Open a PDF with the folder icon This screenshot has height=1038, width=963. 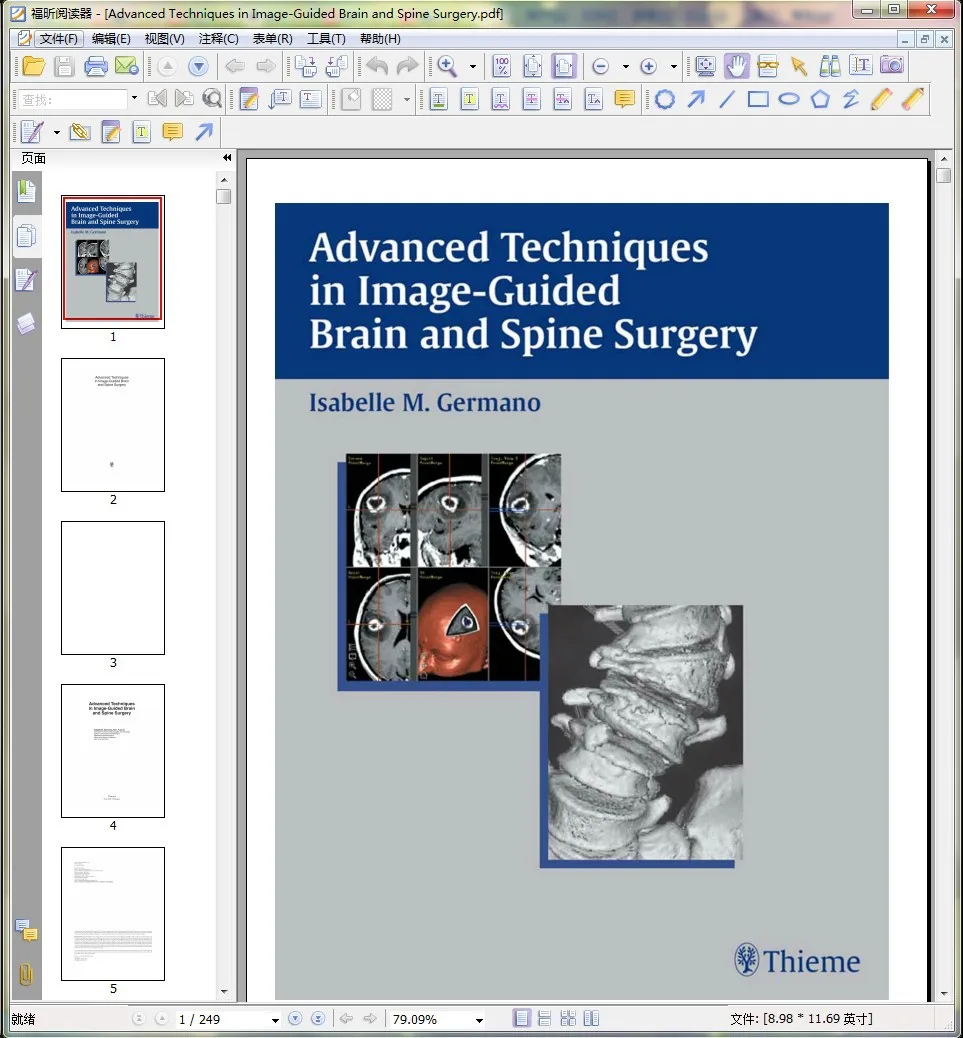tap(33, 66)
